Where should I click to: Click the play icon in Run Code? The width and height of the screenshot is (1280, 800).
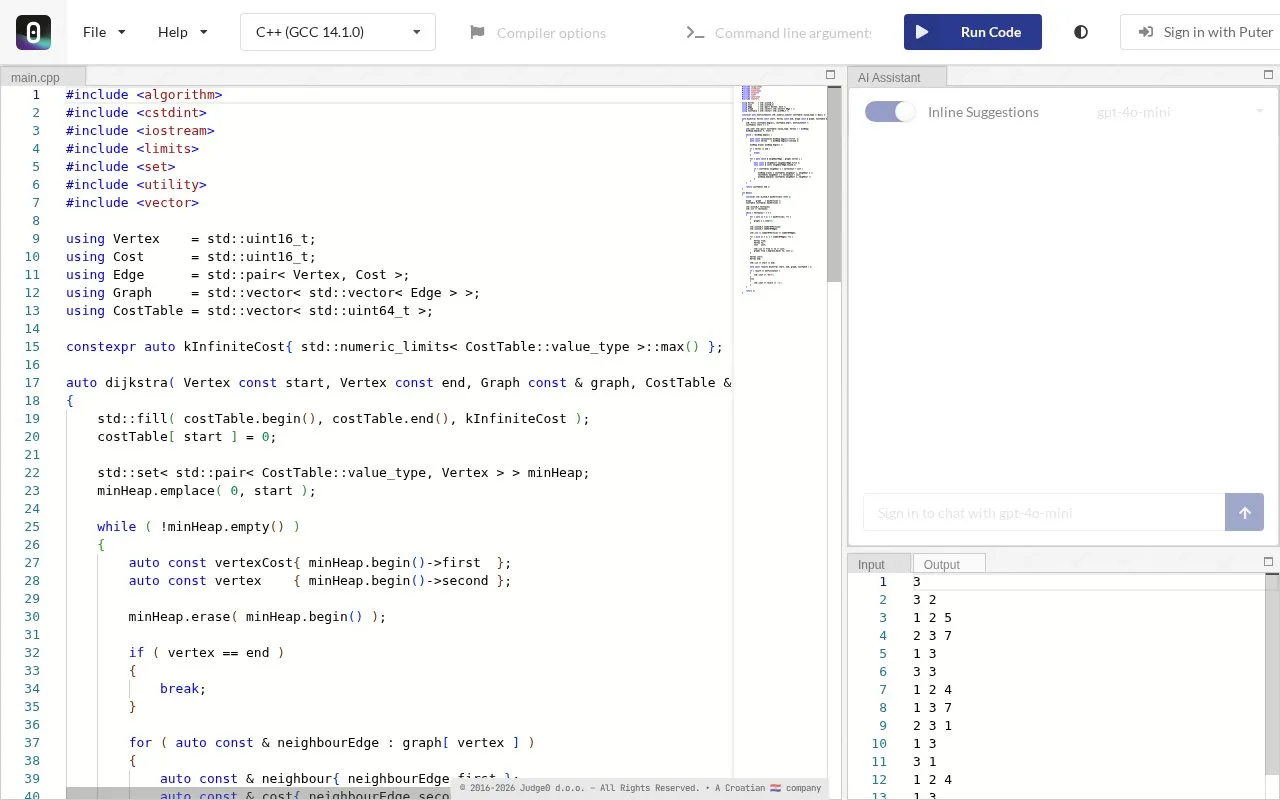922,32
